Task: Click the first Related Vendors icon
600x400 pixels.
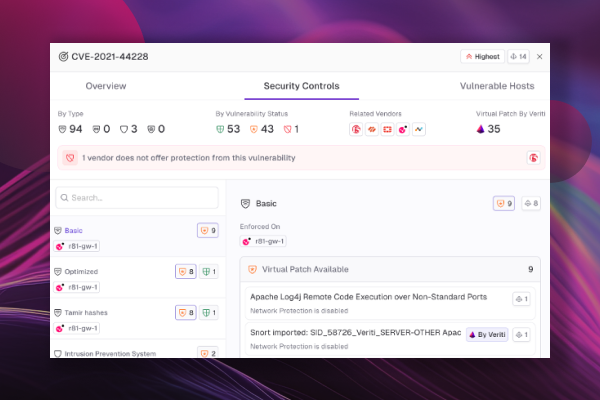Action: point(356,129)
